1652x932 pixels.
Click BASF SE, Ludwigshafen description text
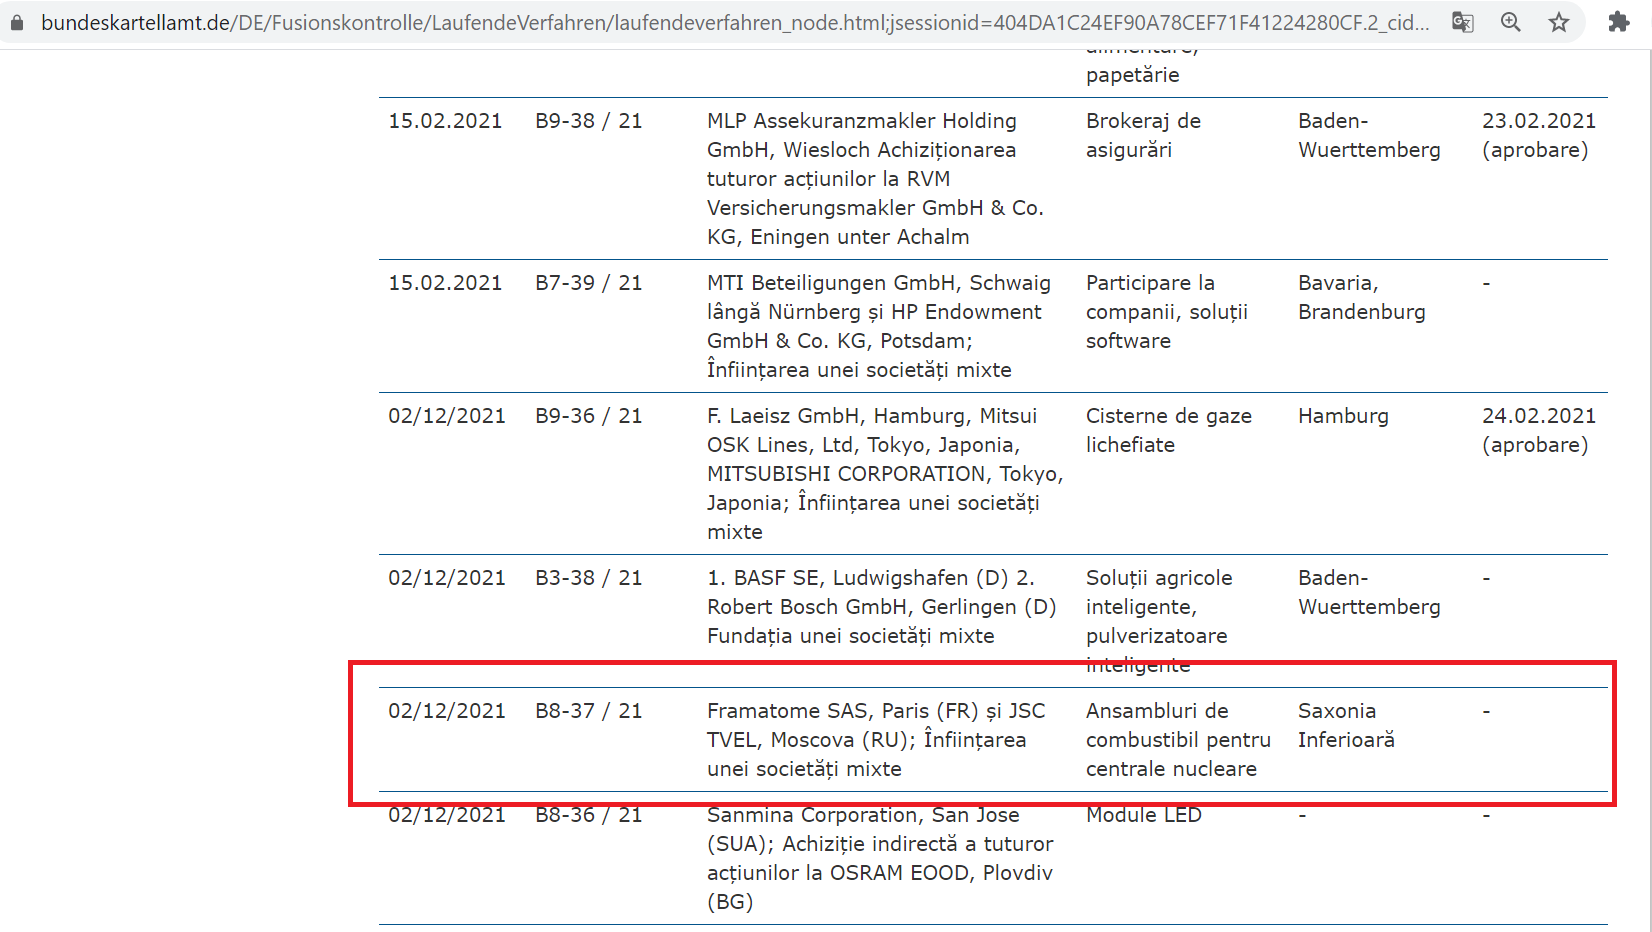[x=882, y=607]
